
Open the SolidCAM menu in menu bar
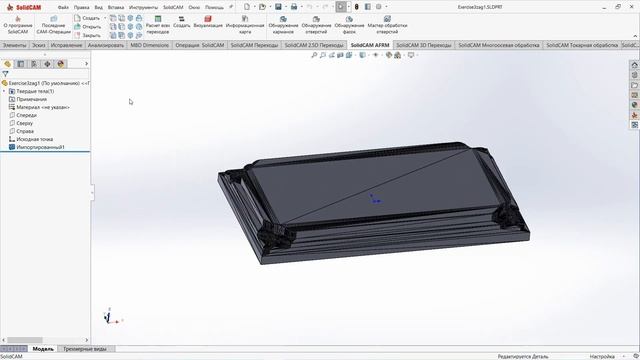(173, 7)
